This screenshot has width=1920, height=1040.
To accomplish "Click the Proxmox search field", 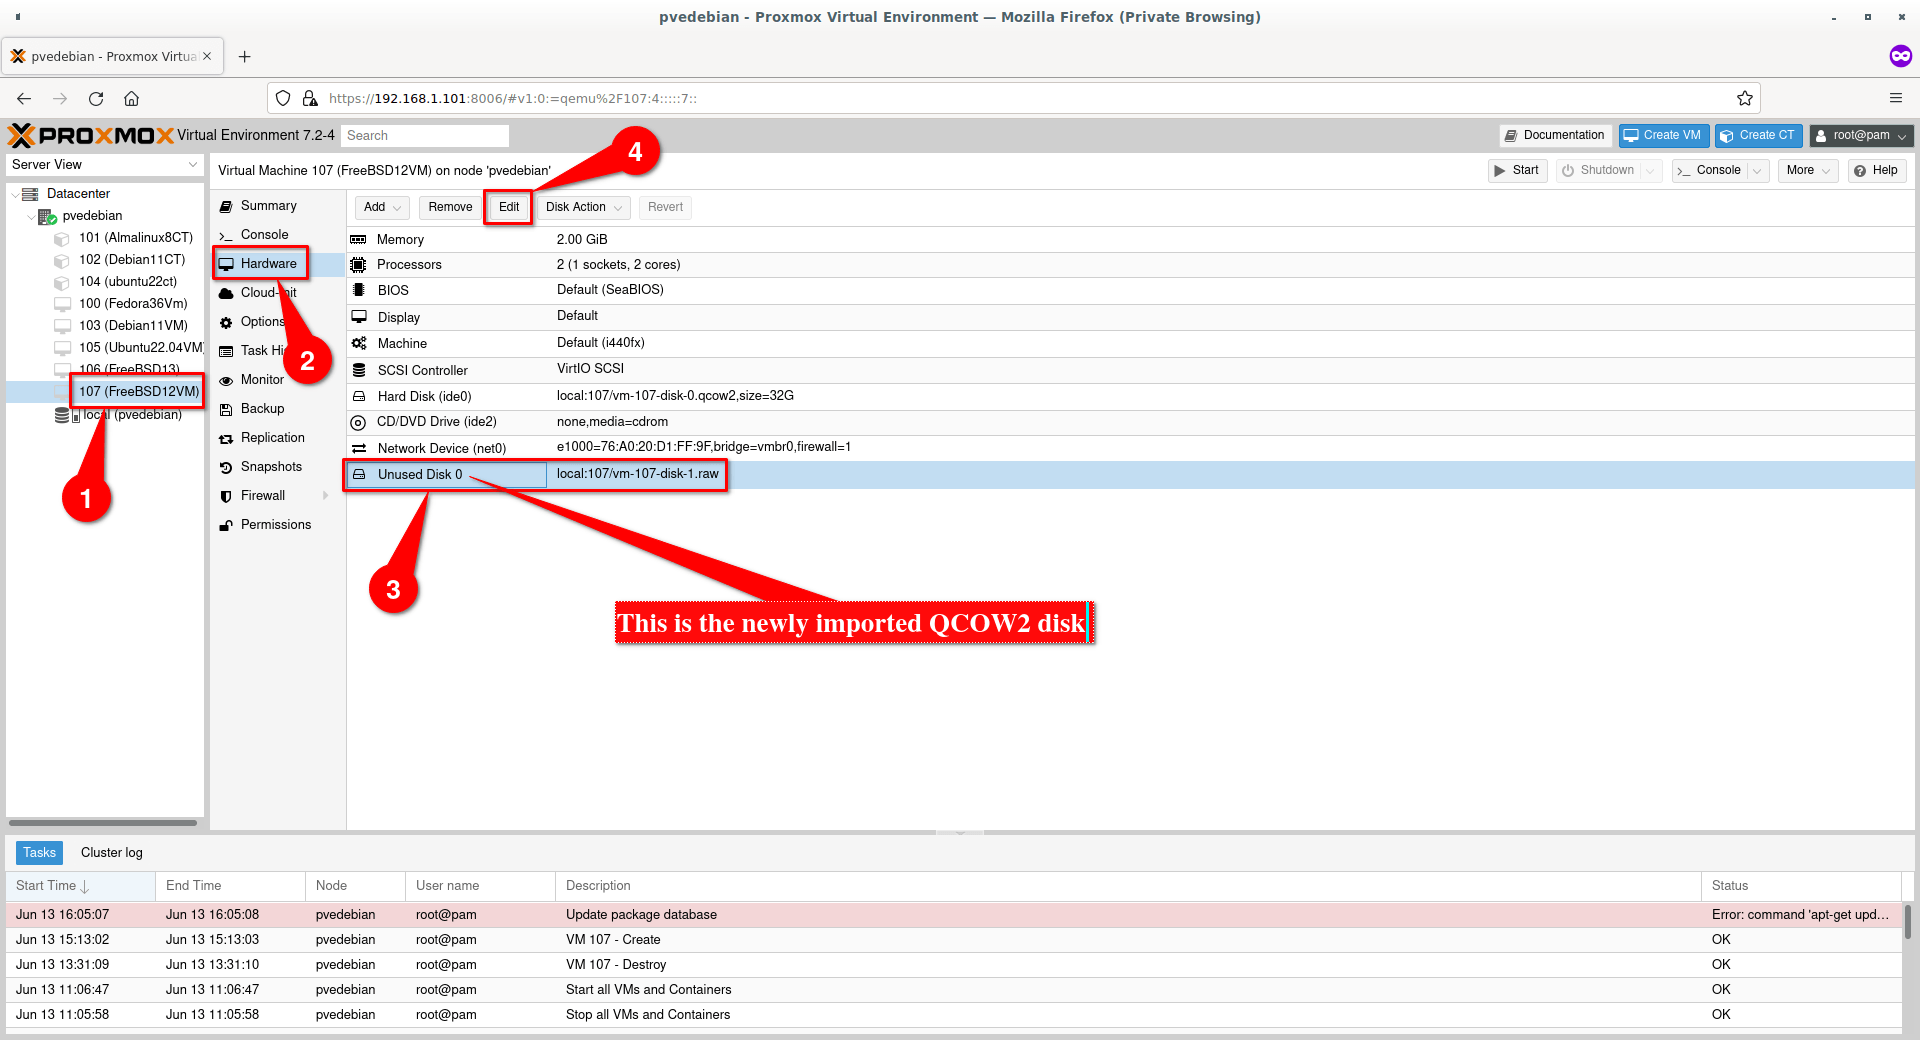I will [x=425, y=135].
